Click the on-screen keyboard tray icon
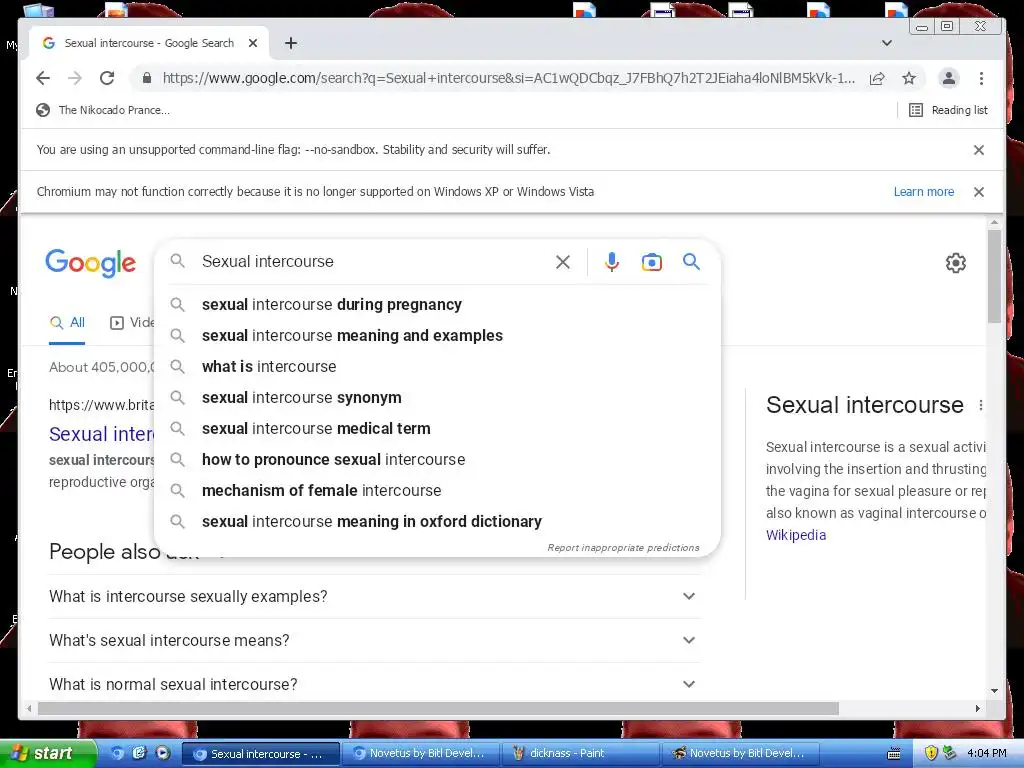The image size is (1024, 768). coord(894,754)
